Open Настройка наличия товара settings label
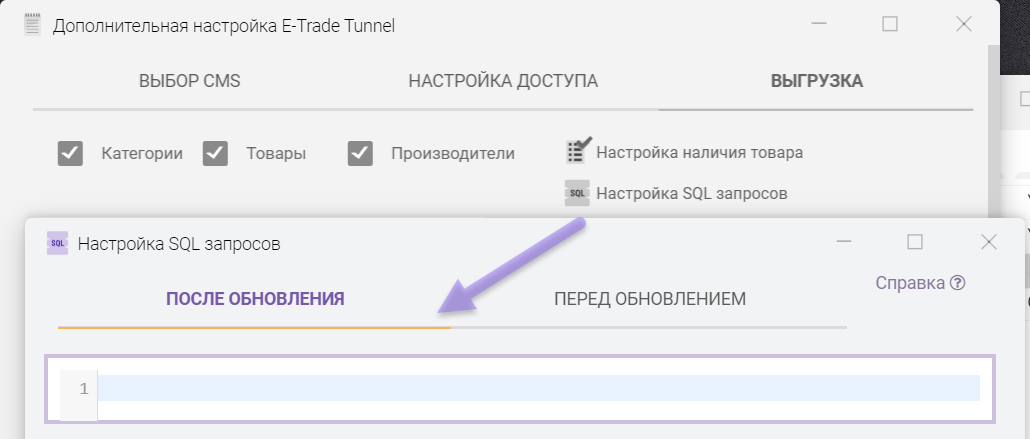 click(699, 153)
